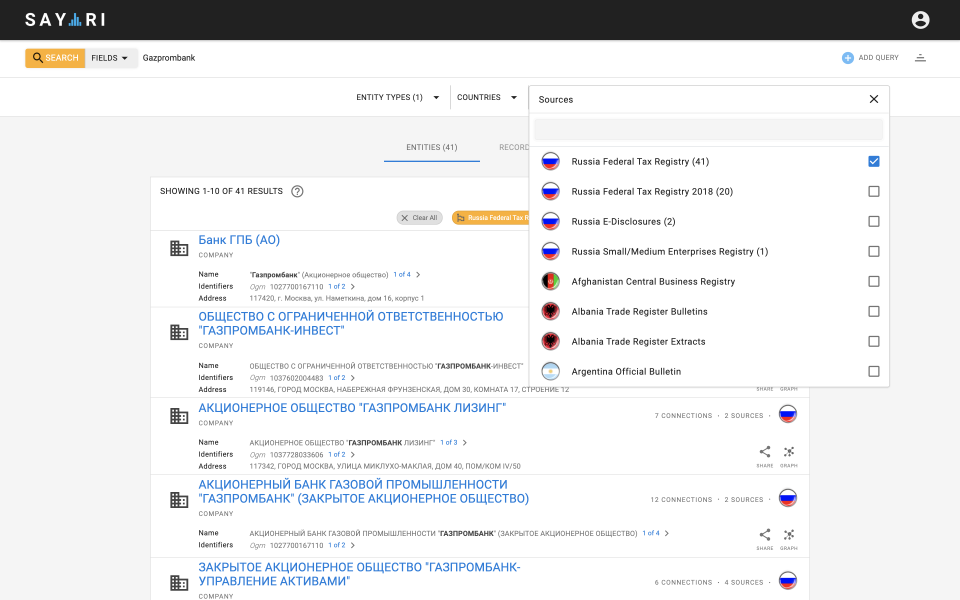Open the user account profile icon
Screen dimensions: 960x600
coord(920,20)
